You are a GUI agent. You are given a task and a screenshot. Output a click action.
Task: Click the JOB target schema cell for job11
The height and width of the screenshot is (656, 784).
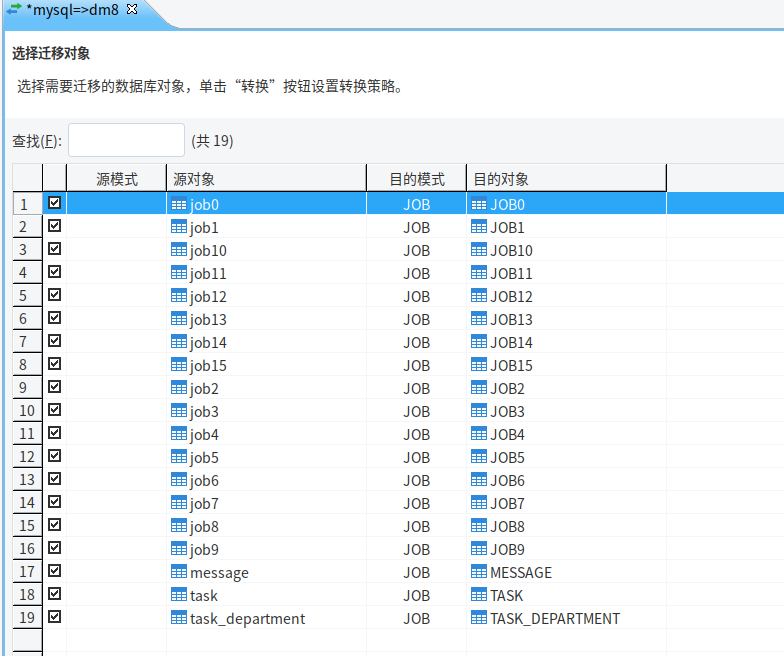point(416,274)
